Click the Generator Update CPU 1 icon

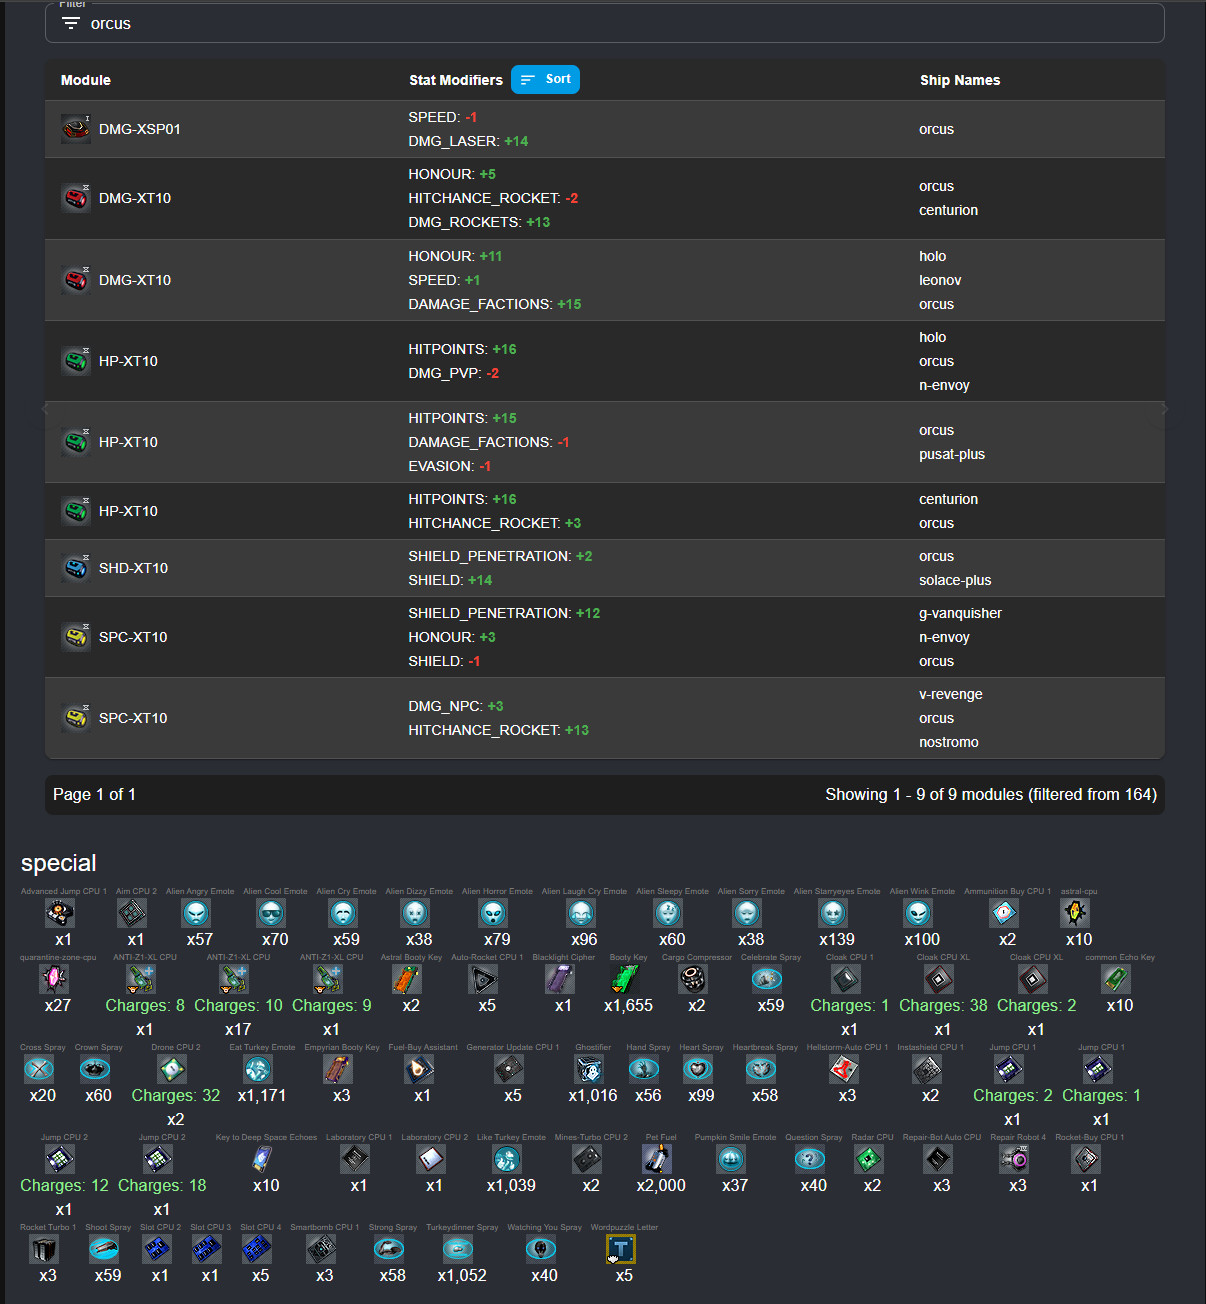(509, 1069)
